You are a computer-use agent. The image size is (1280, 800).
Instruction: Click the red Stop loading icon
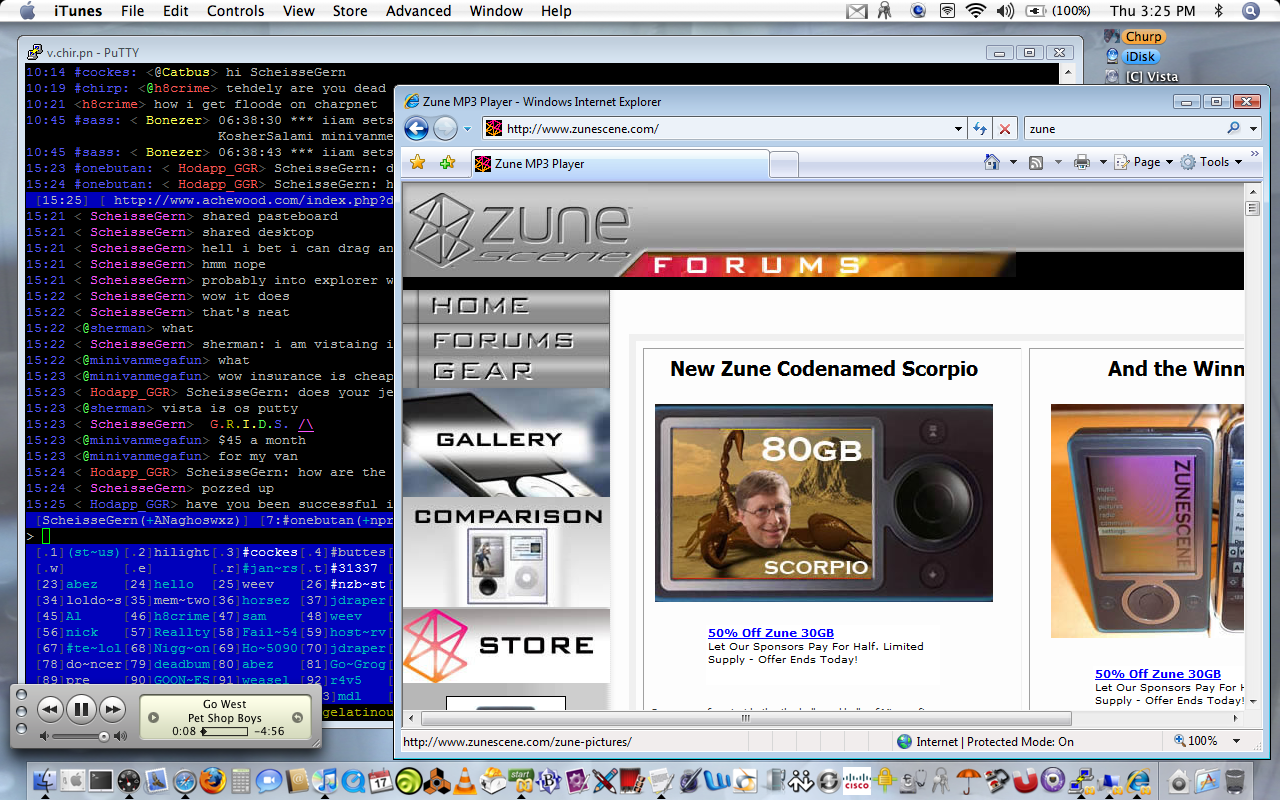click(1005, 129)
